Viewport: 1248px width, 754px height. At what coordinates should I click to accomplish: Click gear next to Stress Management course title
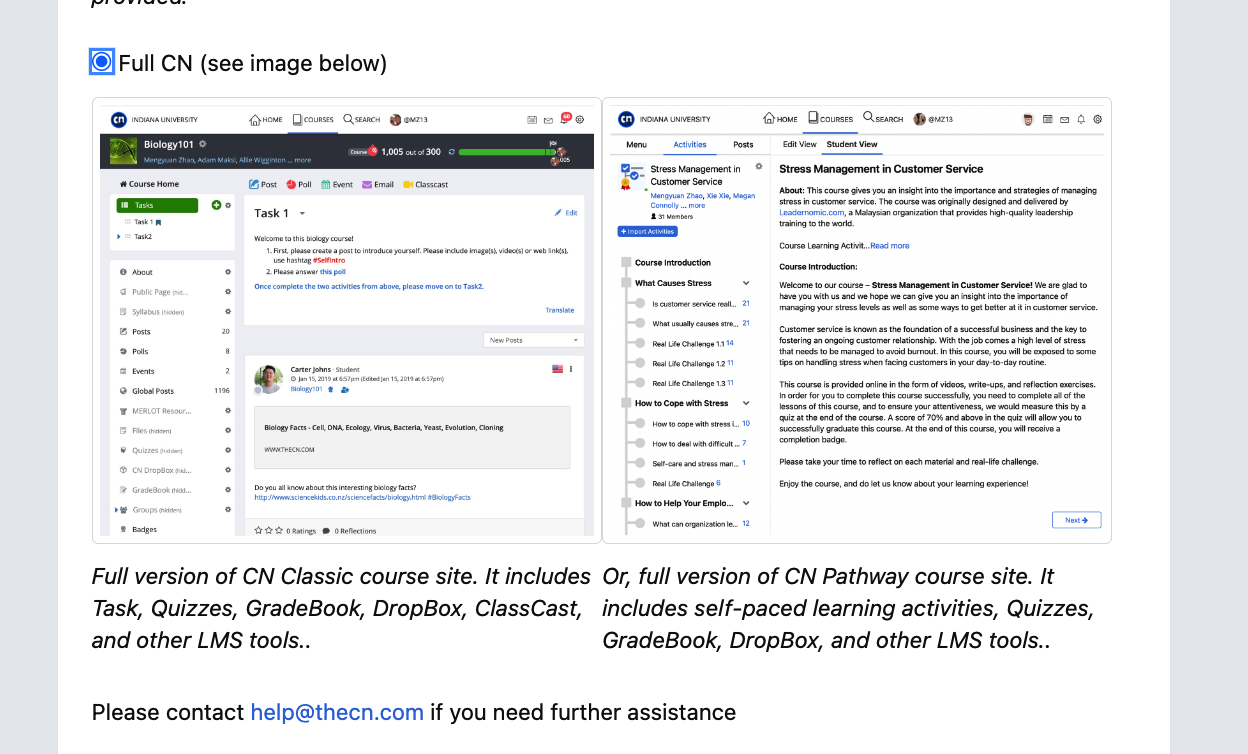[759, 166]
